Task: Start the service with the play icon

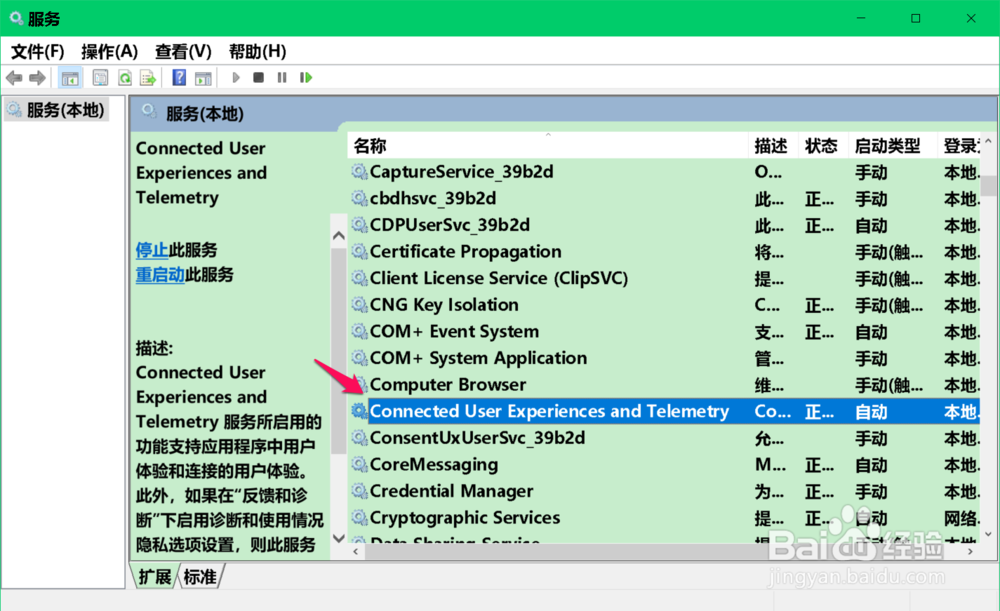Action: 235,78
